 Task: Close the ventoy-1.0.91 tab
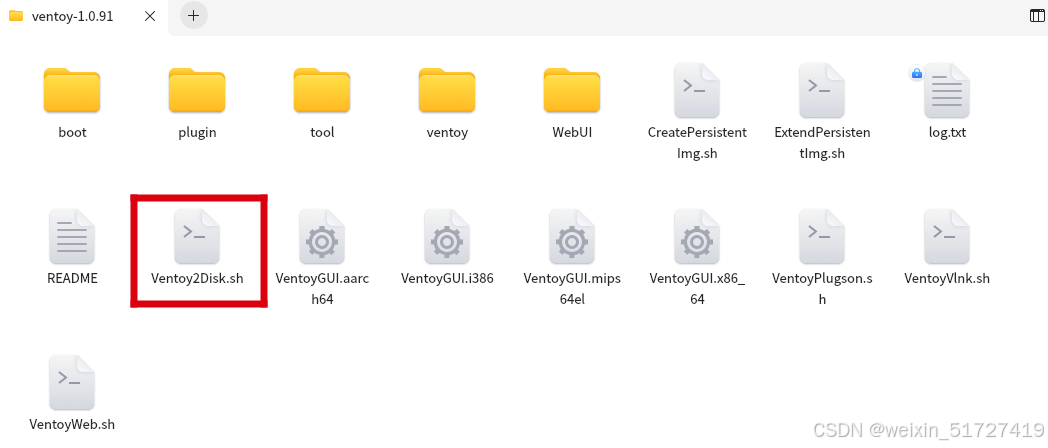(x=150, y=16)
